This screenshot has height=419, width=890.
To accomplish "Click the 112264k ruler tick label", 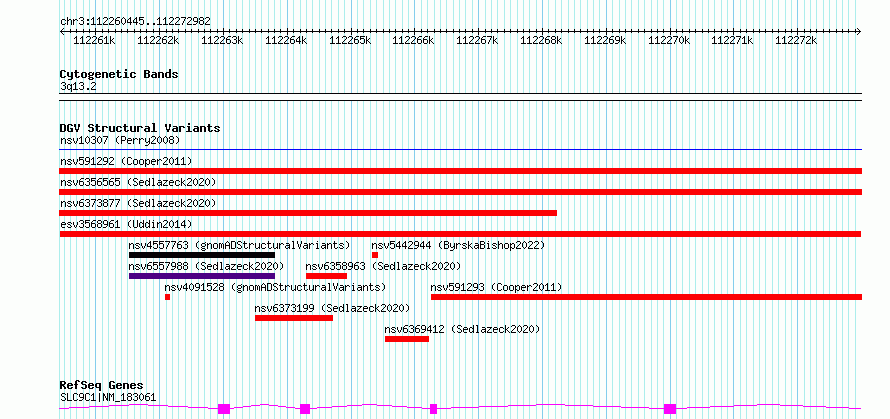I will coord(286,40).
